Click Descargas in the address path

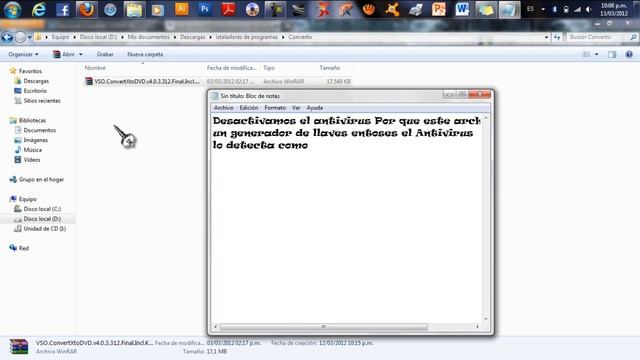(193, 37)
